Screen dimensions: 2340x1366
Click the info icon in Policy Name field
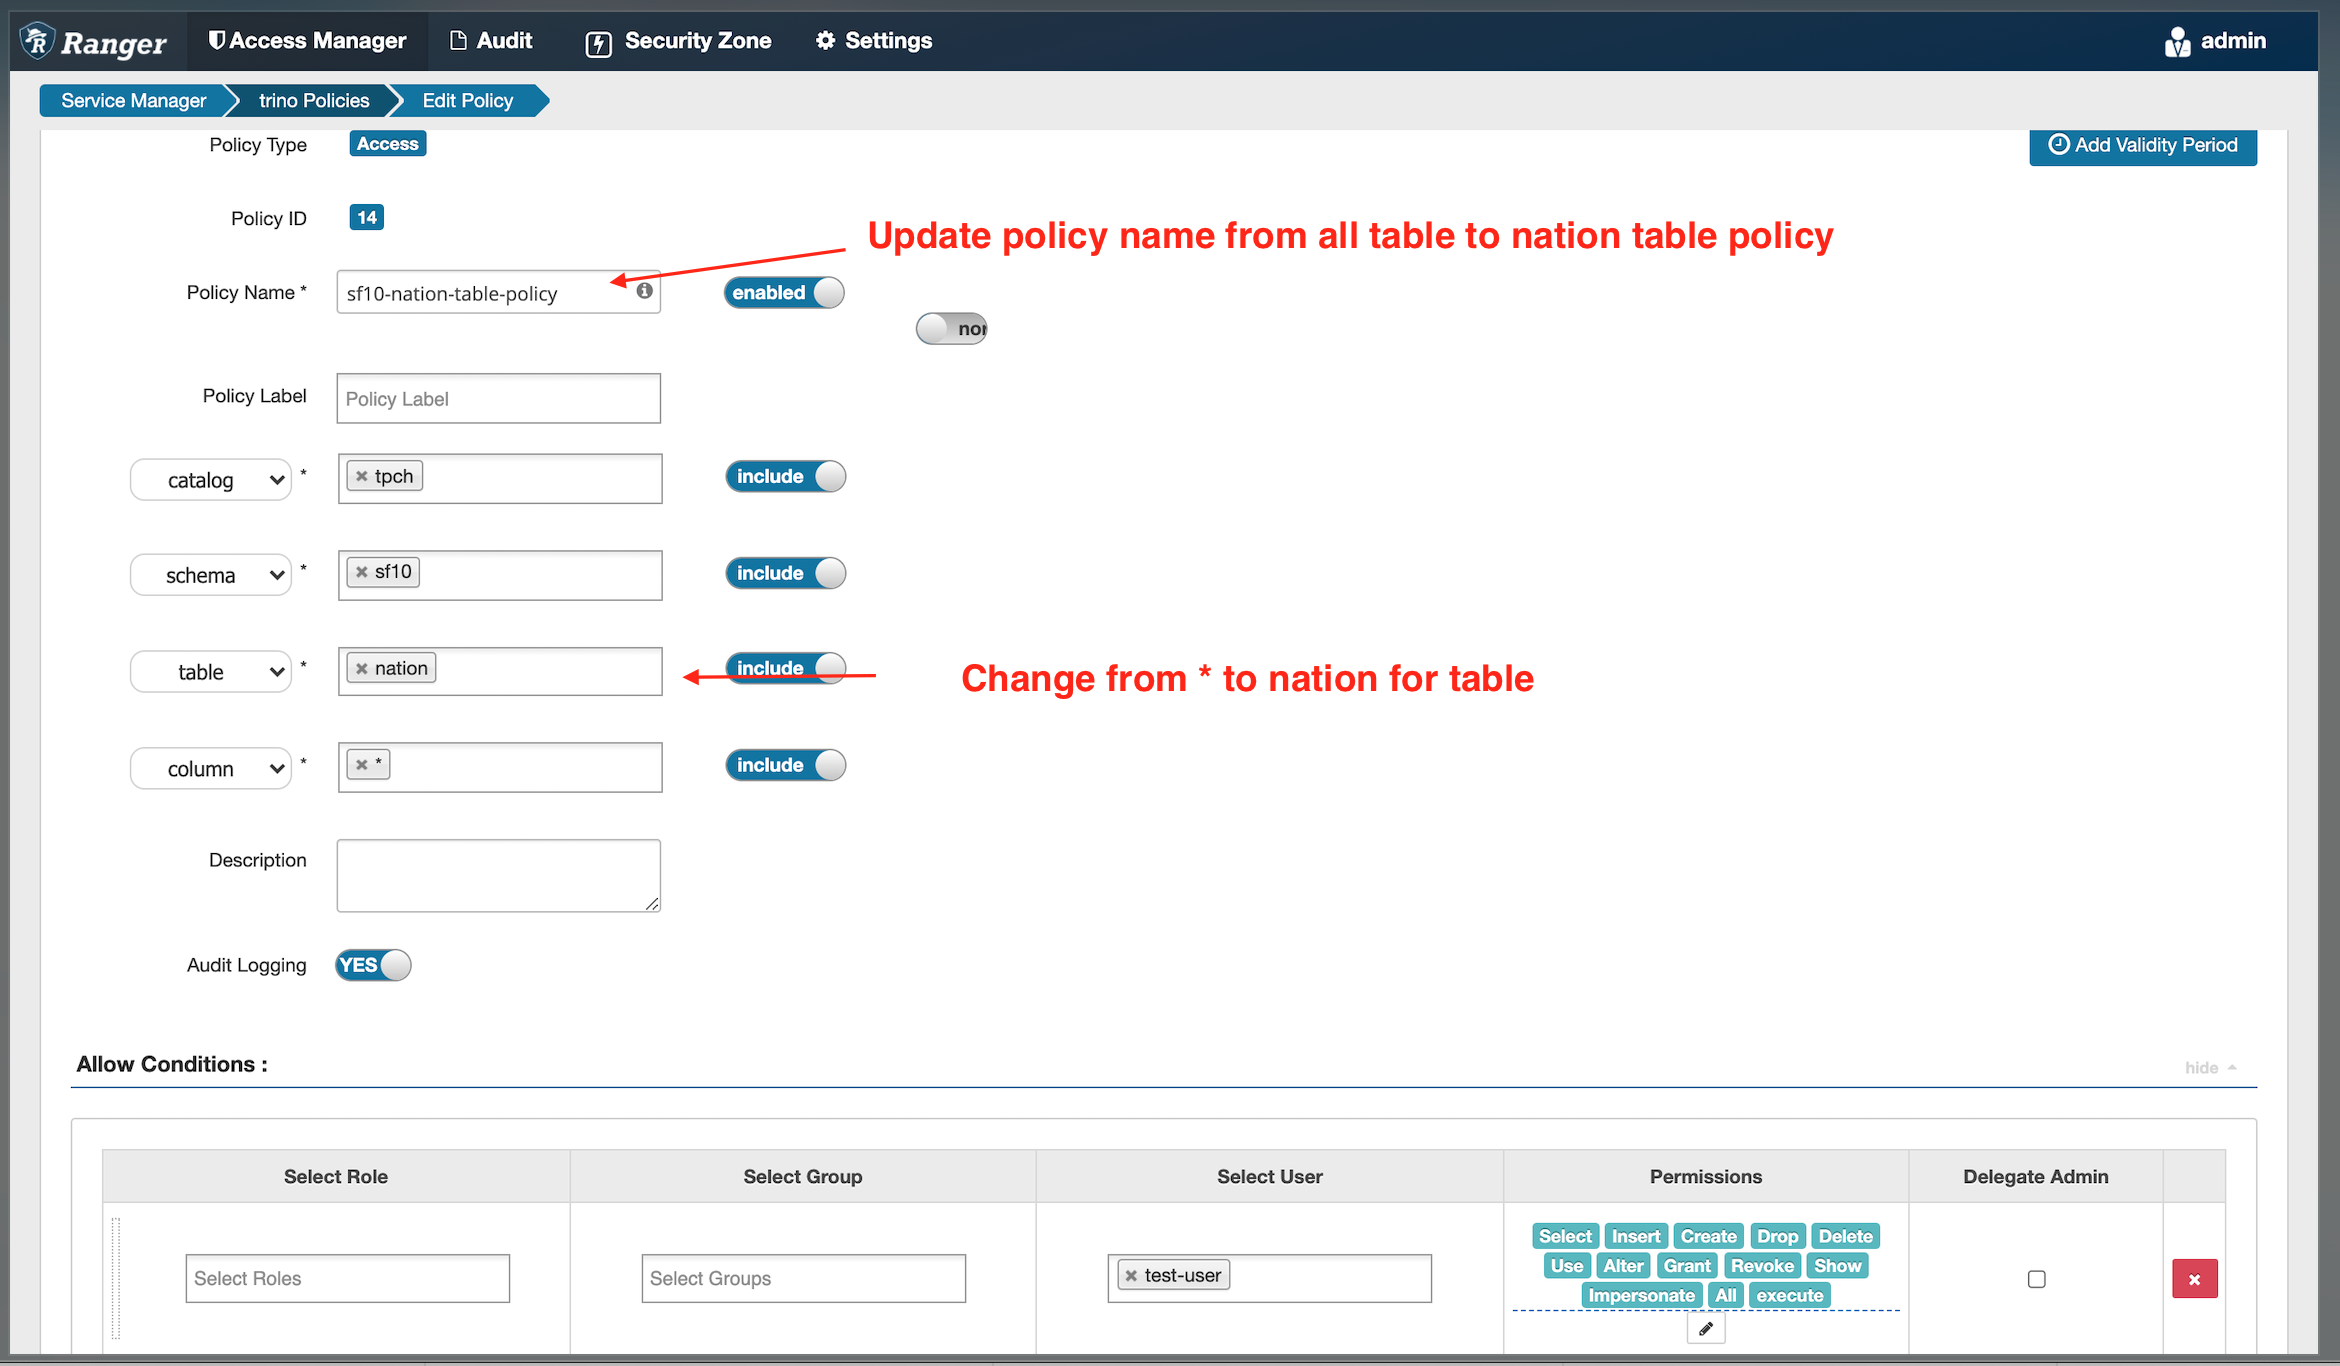645,291
